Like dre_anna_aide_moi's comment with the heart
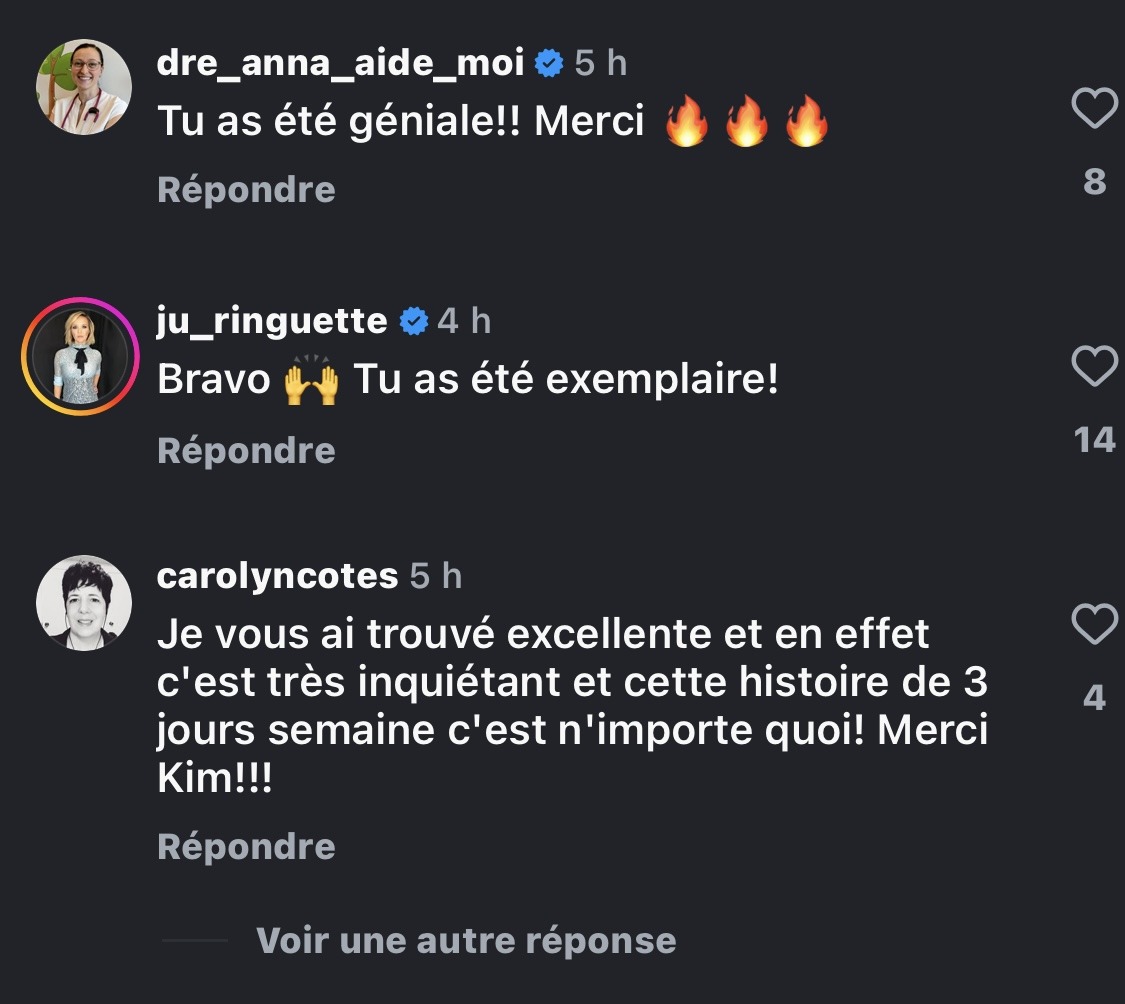Image resolution: width=1125 pixels, height=1004 pixels. (x=1094, y=108)
